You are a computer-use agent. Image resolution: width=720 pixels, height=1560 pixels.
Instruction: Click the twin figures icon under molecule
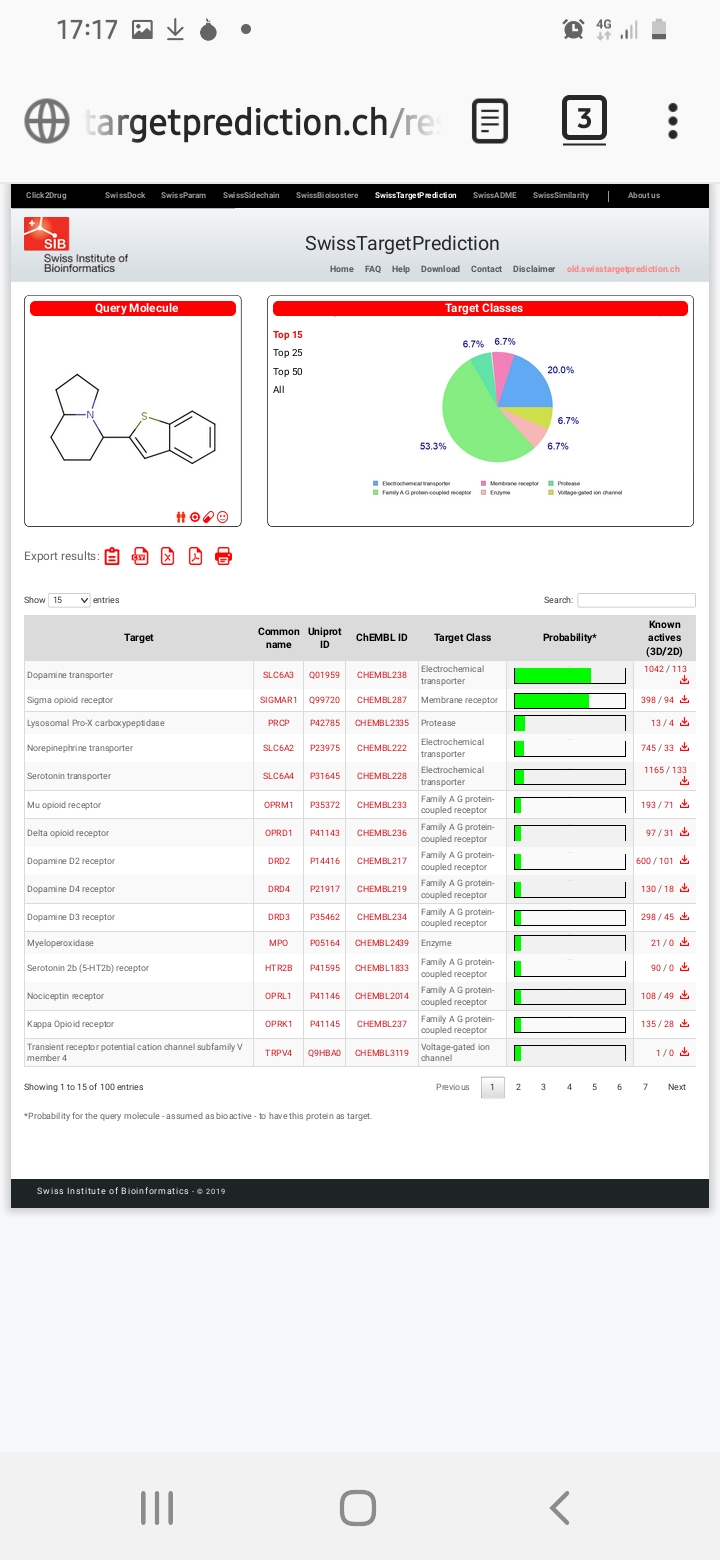(x=181, y=517)
